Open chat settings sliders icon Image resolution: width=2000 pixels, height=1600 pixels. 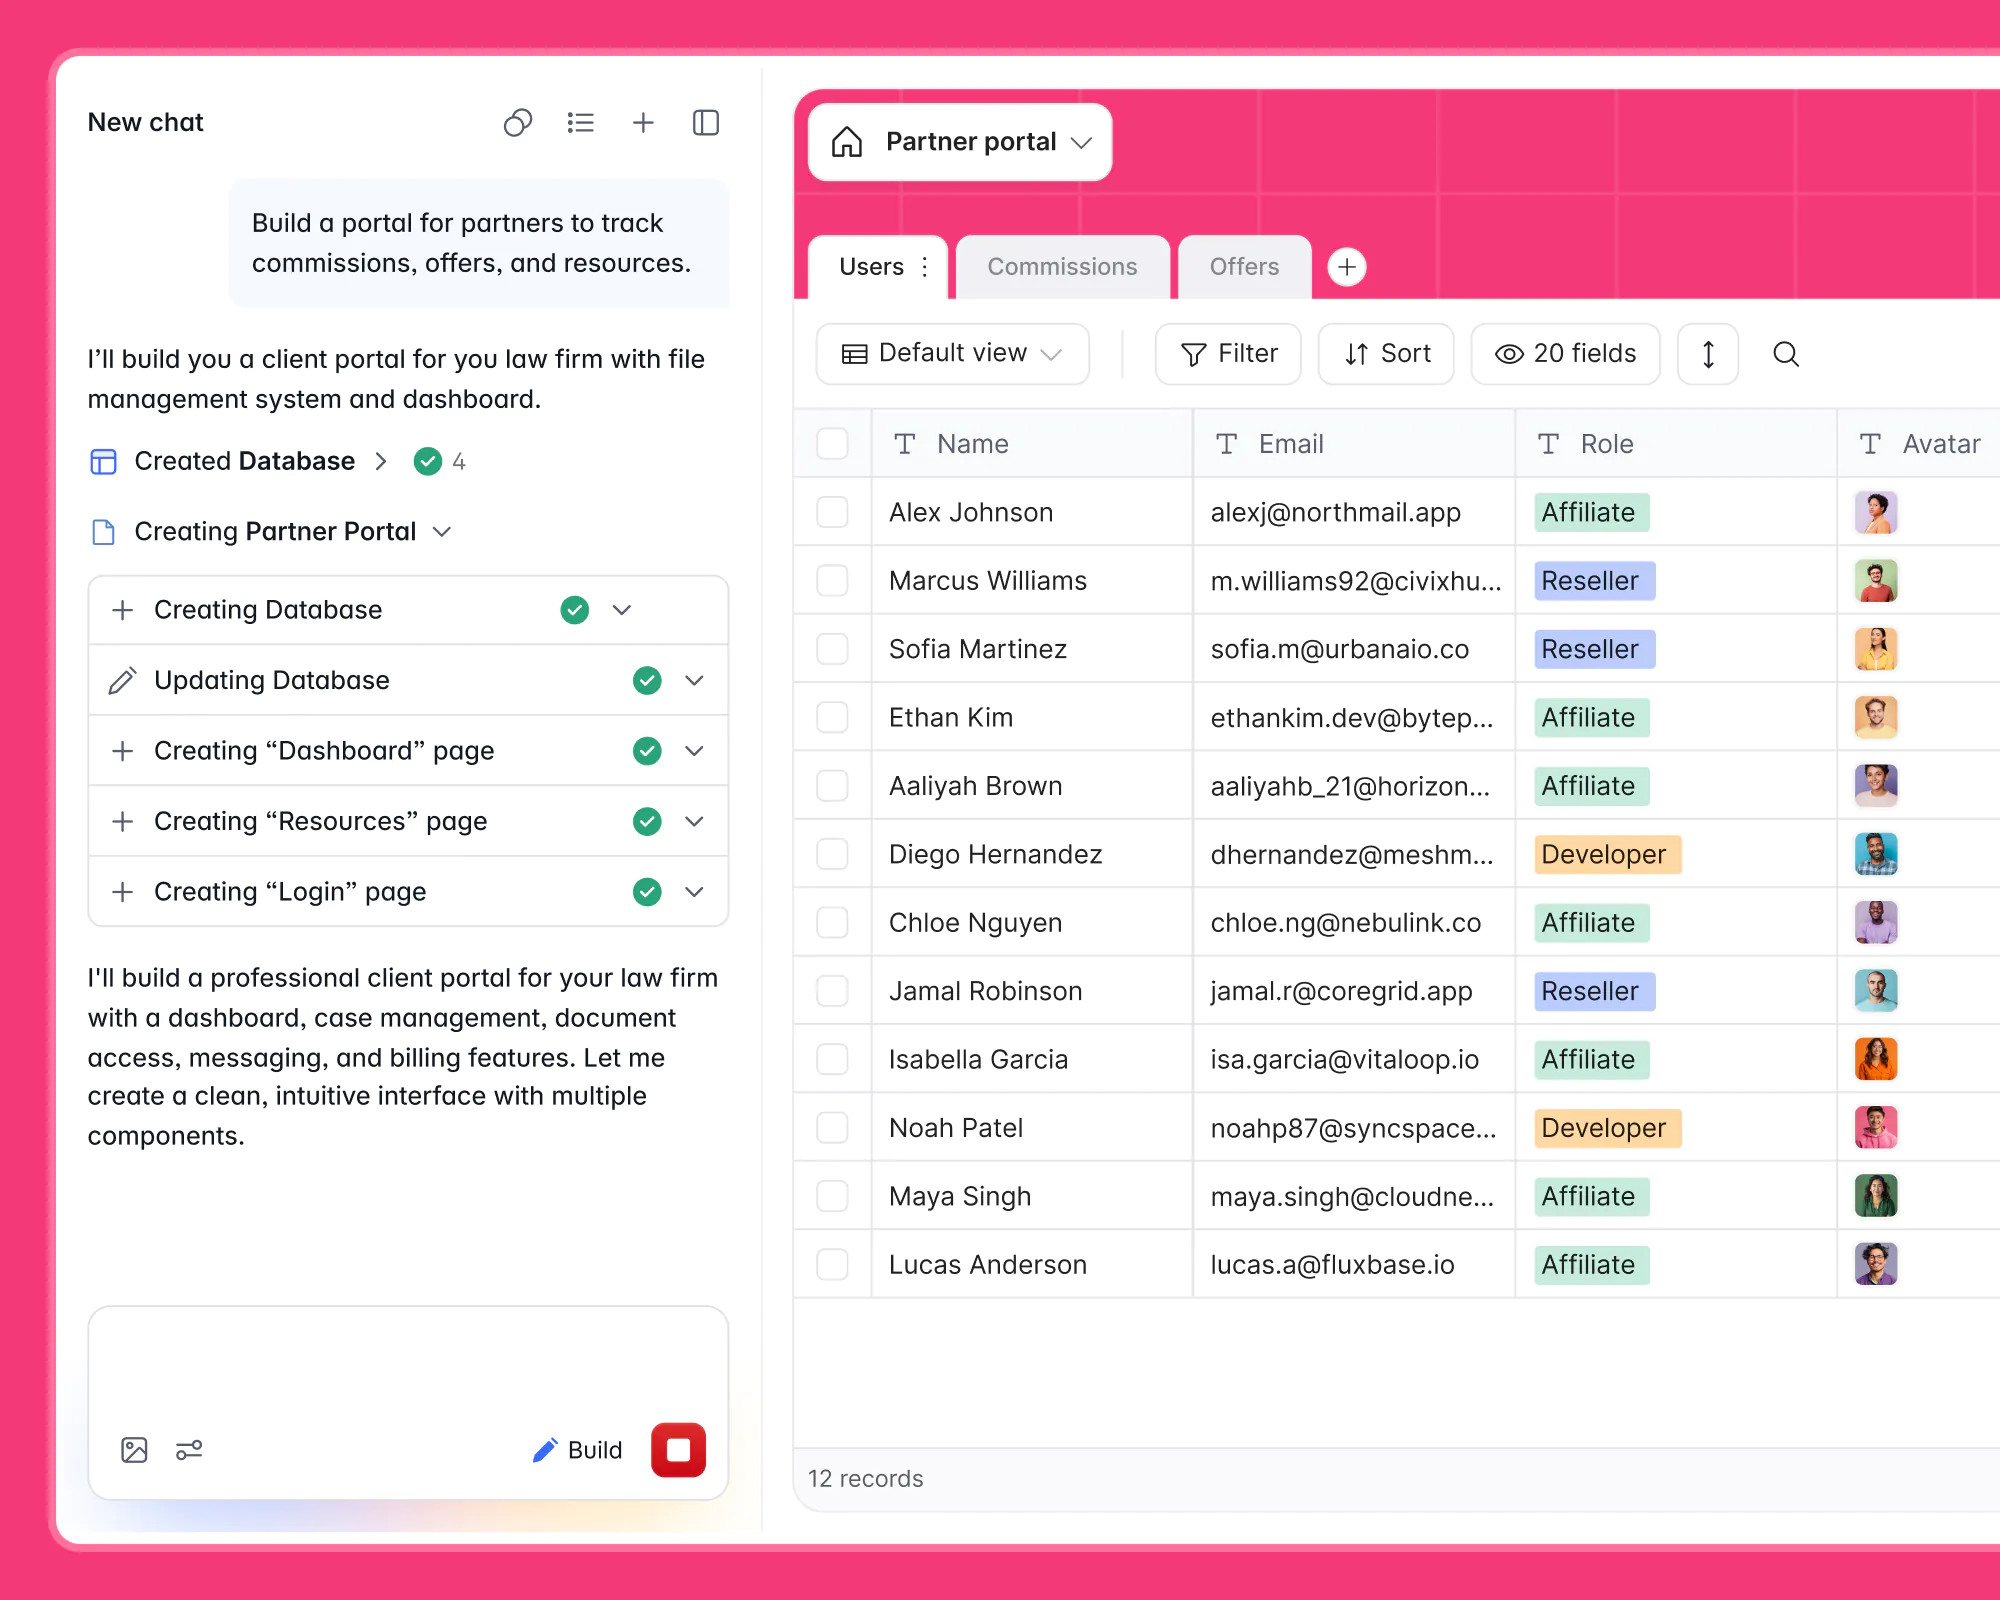point(189,1450)
